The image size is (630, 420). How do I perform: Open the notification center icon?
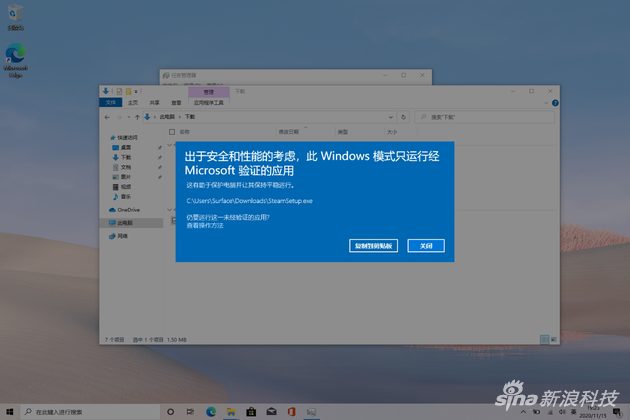tap(617, 412)
